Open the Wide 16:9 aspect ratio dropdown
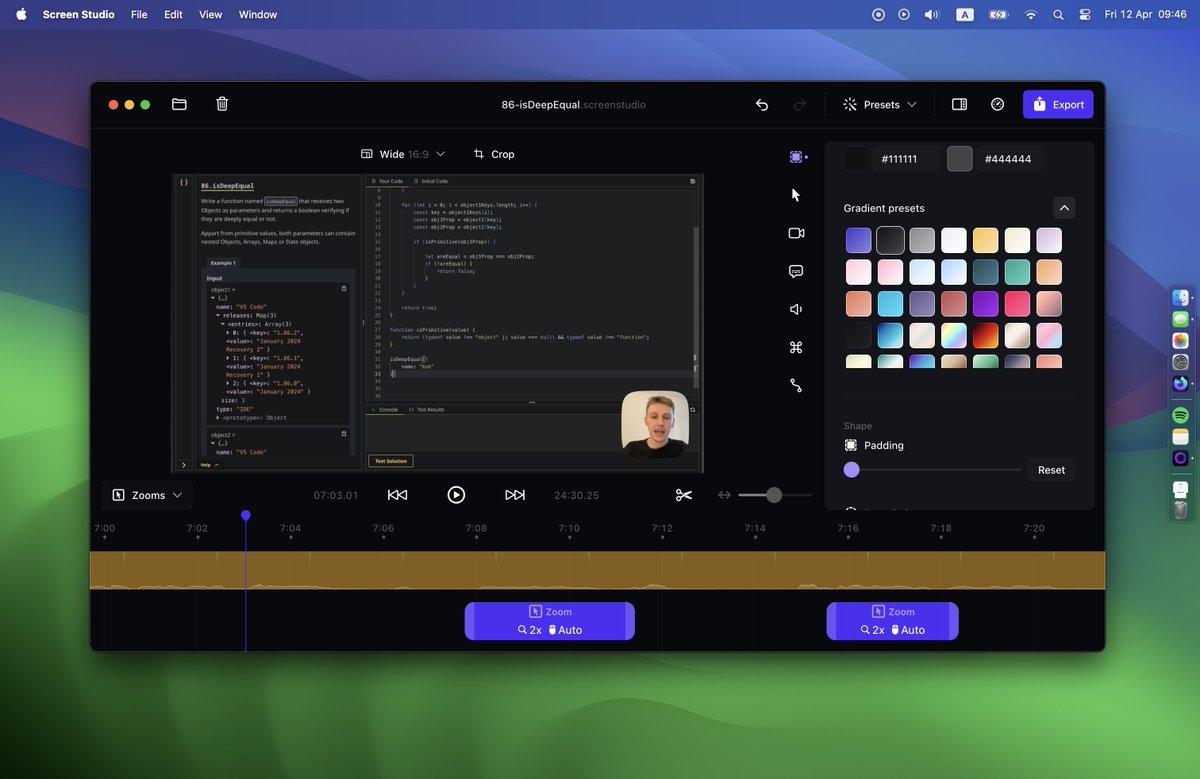Screen dimensions: 1200x779 403,154
